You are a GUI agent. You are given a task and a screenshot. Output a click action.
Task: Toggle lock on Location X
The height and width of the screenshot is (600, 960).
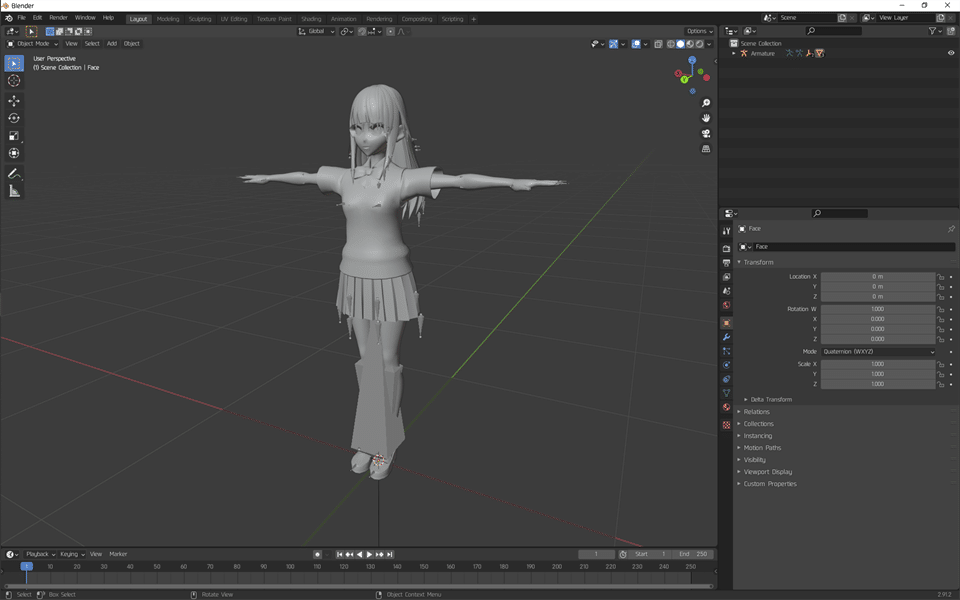tap(941, 277)
